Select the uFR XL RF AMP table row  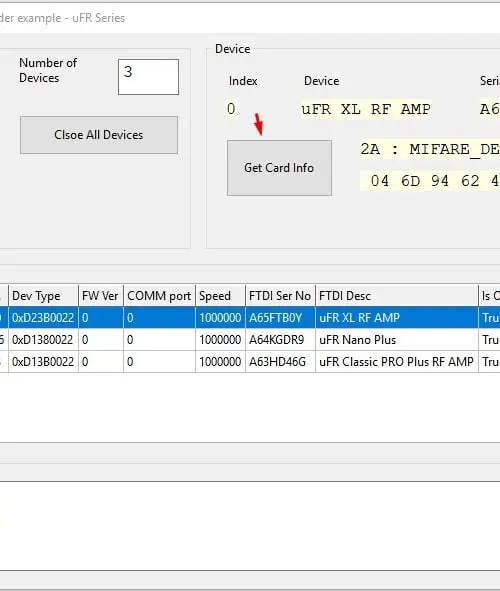pos(250,318)
